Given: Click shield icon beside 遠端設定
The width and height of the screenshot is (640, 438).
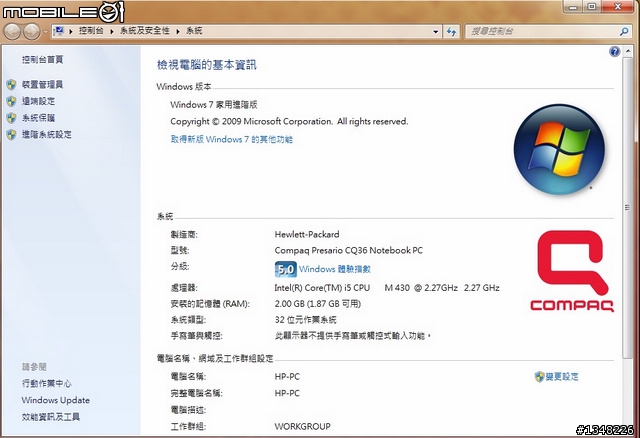Looking at the screenshot, I should pos(11,101).
